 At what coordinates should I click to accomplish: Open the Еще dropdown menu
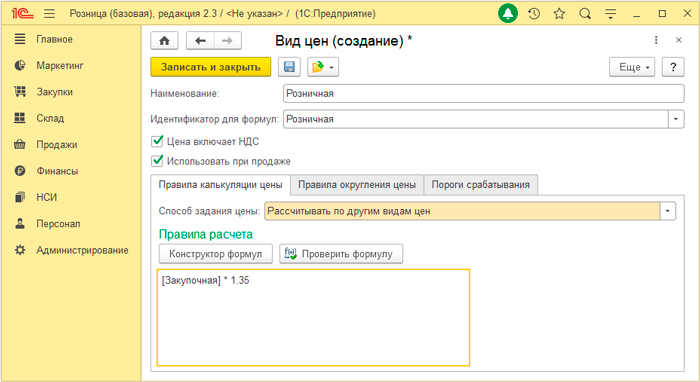[x=632, y=67]
